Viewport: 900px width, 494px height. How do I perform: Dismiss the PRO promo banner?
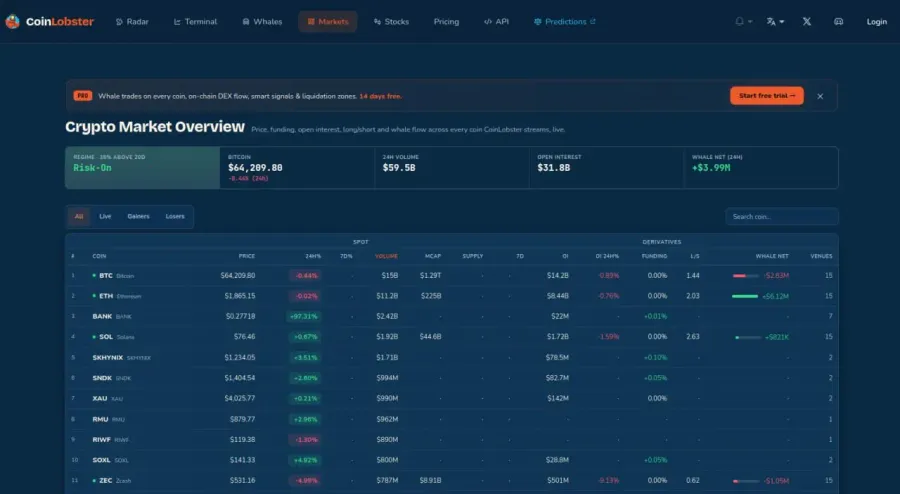tap(820, 96)
